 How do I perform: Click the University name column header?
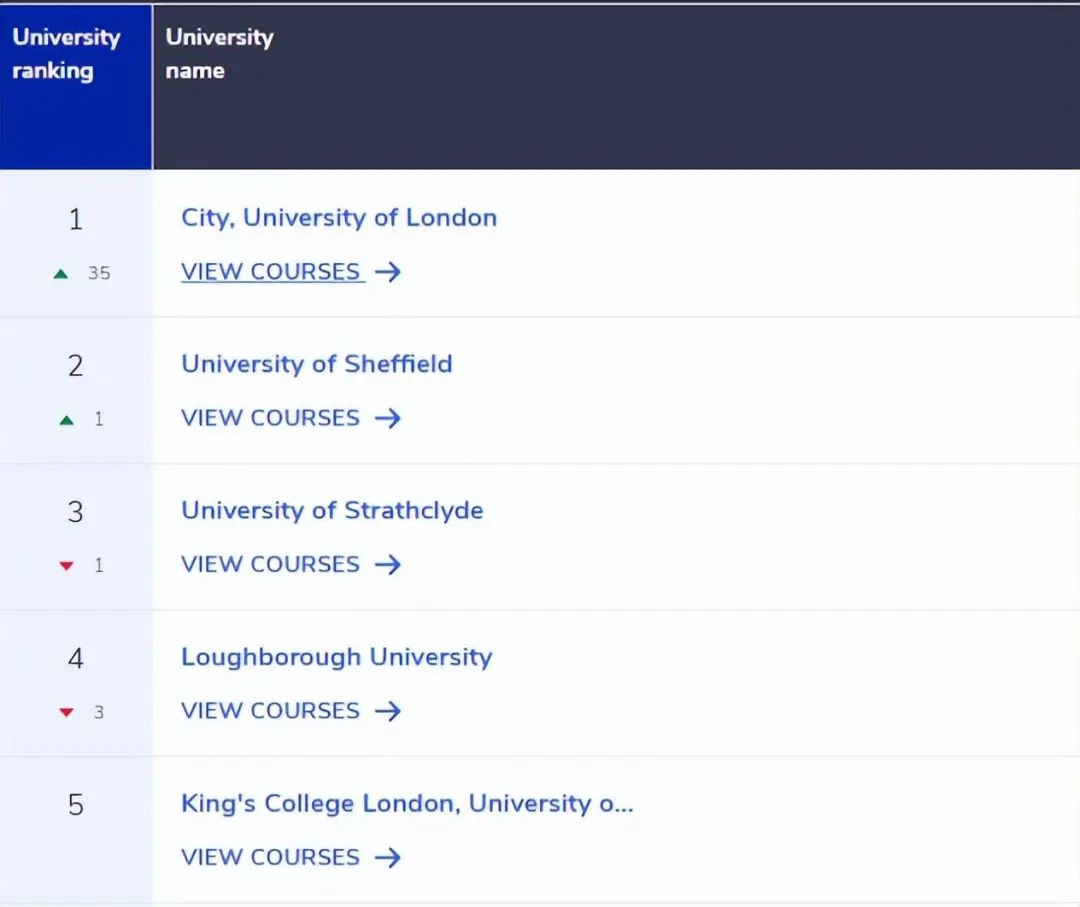tap(218, 54)
